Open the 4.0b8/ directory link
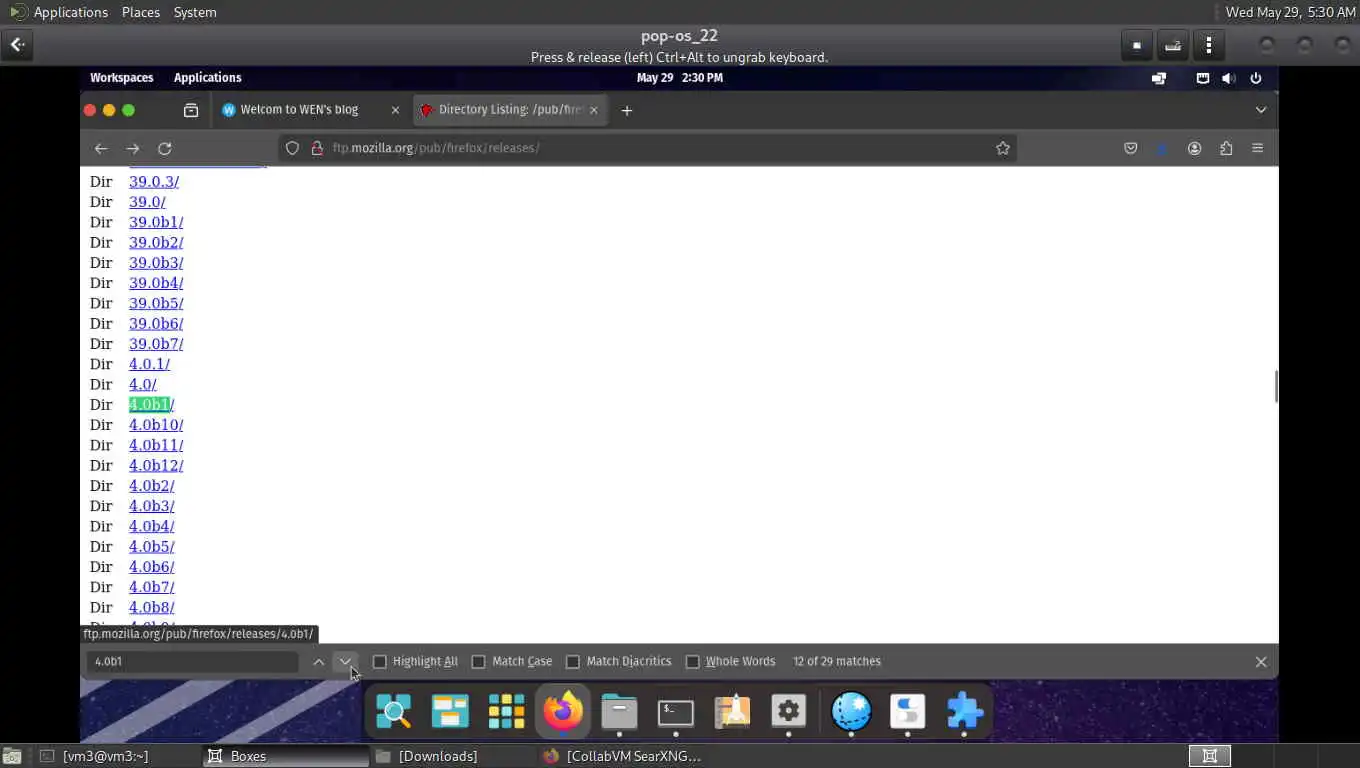Image resolution: width=1360 pixels, height=768 pixels. coord(152,608)
